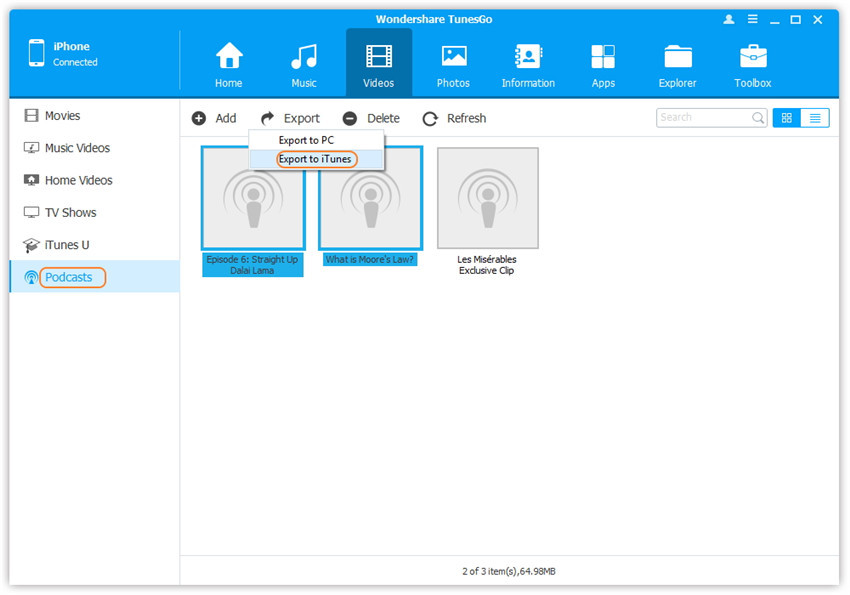This screenshot has width=850, height=595.
Task: Open TV Shows in the sidebar
Action: [70, 213]
